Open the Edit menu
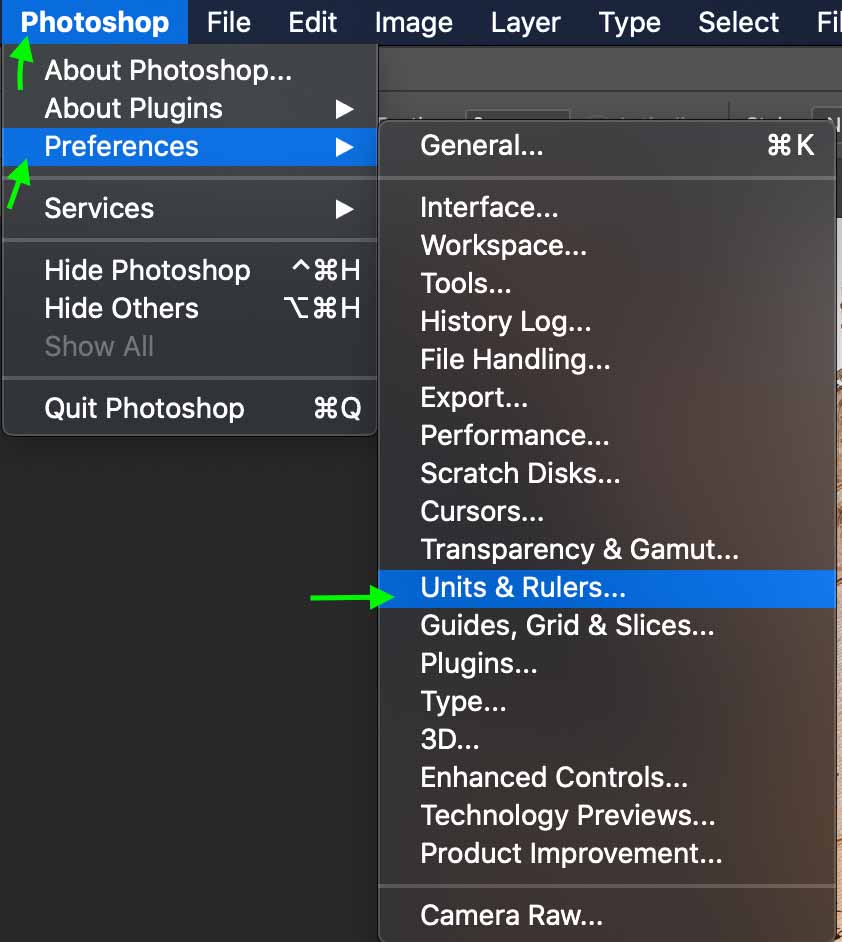Viewport: 842px width, 942px height. [x=312, y=23]
